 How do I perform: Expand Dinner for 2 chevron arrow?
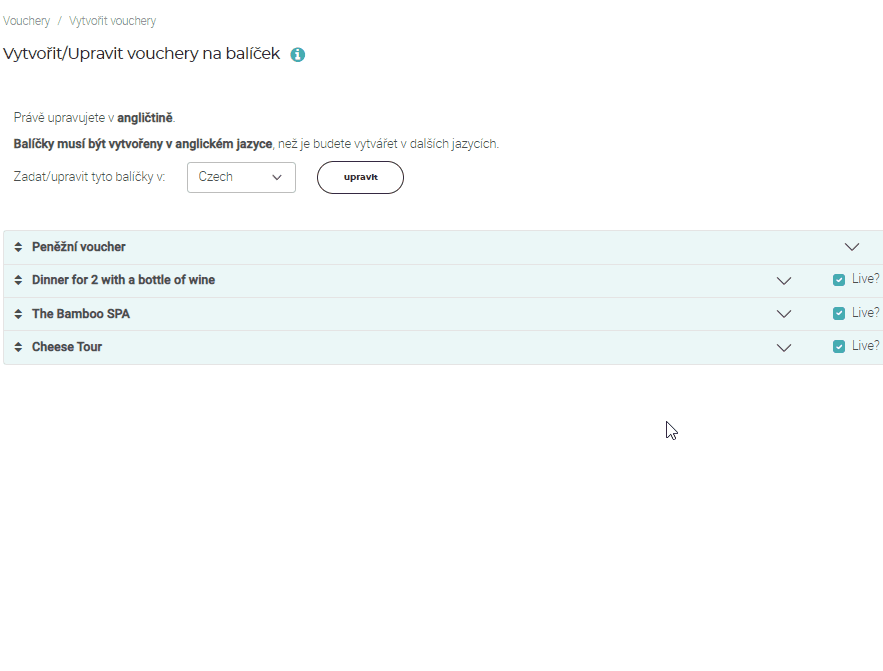(784, 281)
